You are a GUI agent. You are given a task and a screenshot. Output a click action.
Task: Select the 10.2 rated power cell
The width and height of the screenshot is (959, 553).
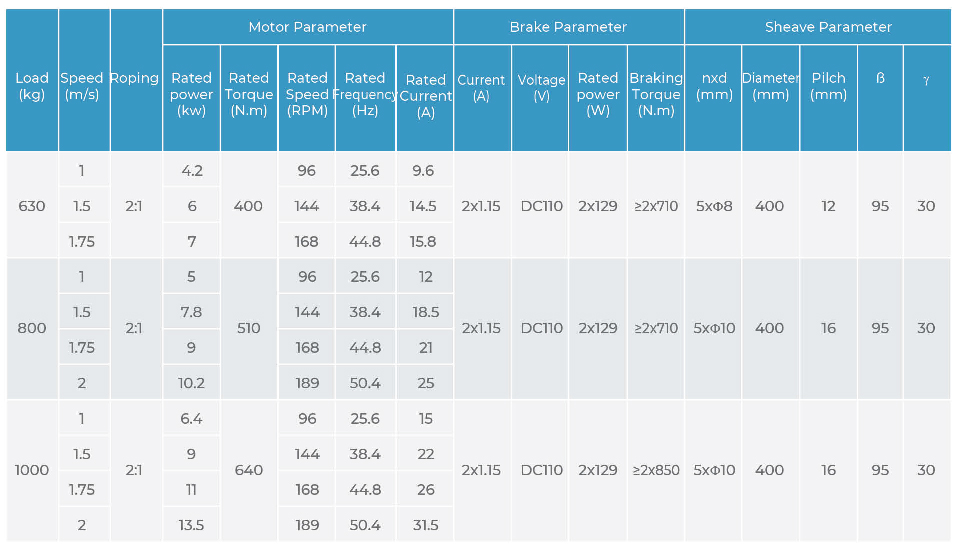coord(192,383)
